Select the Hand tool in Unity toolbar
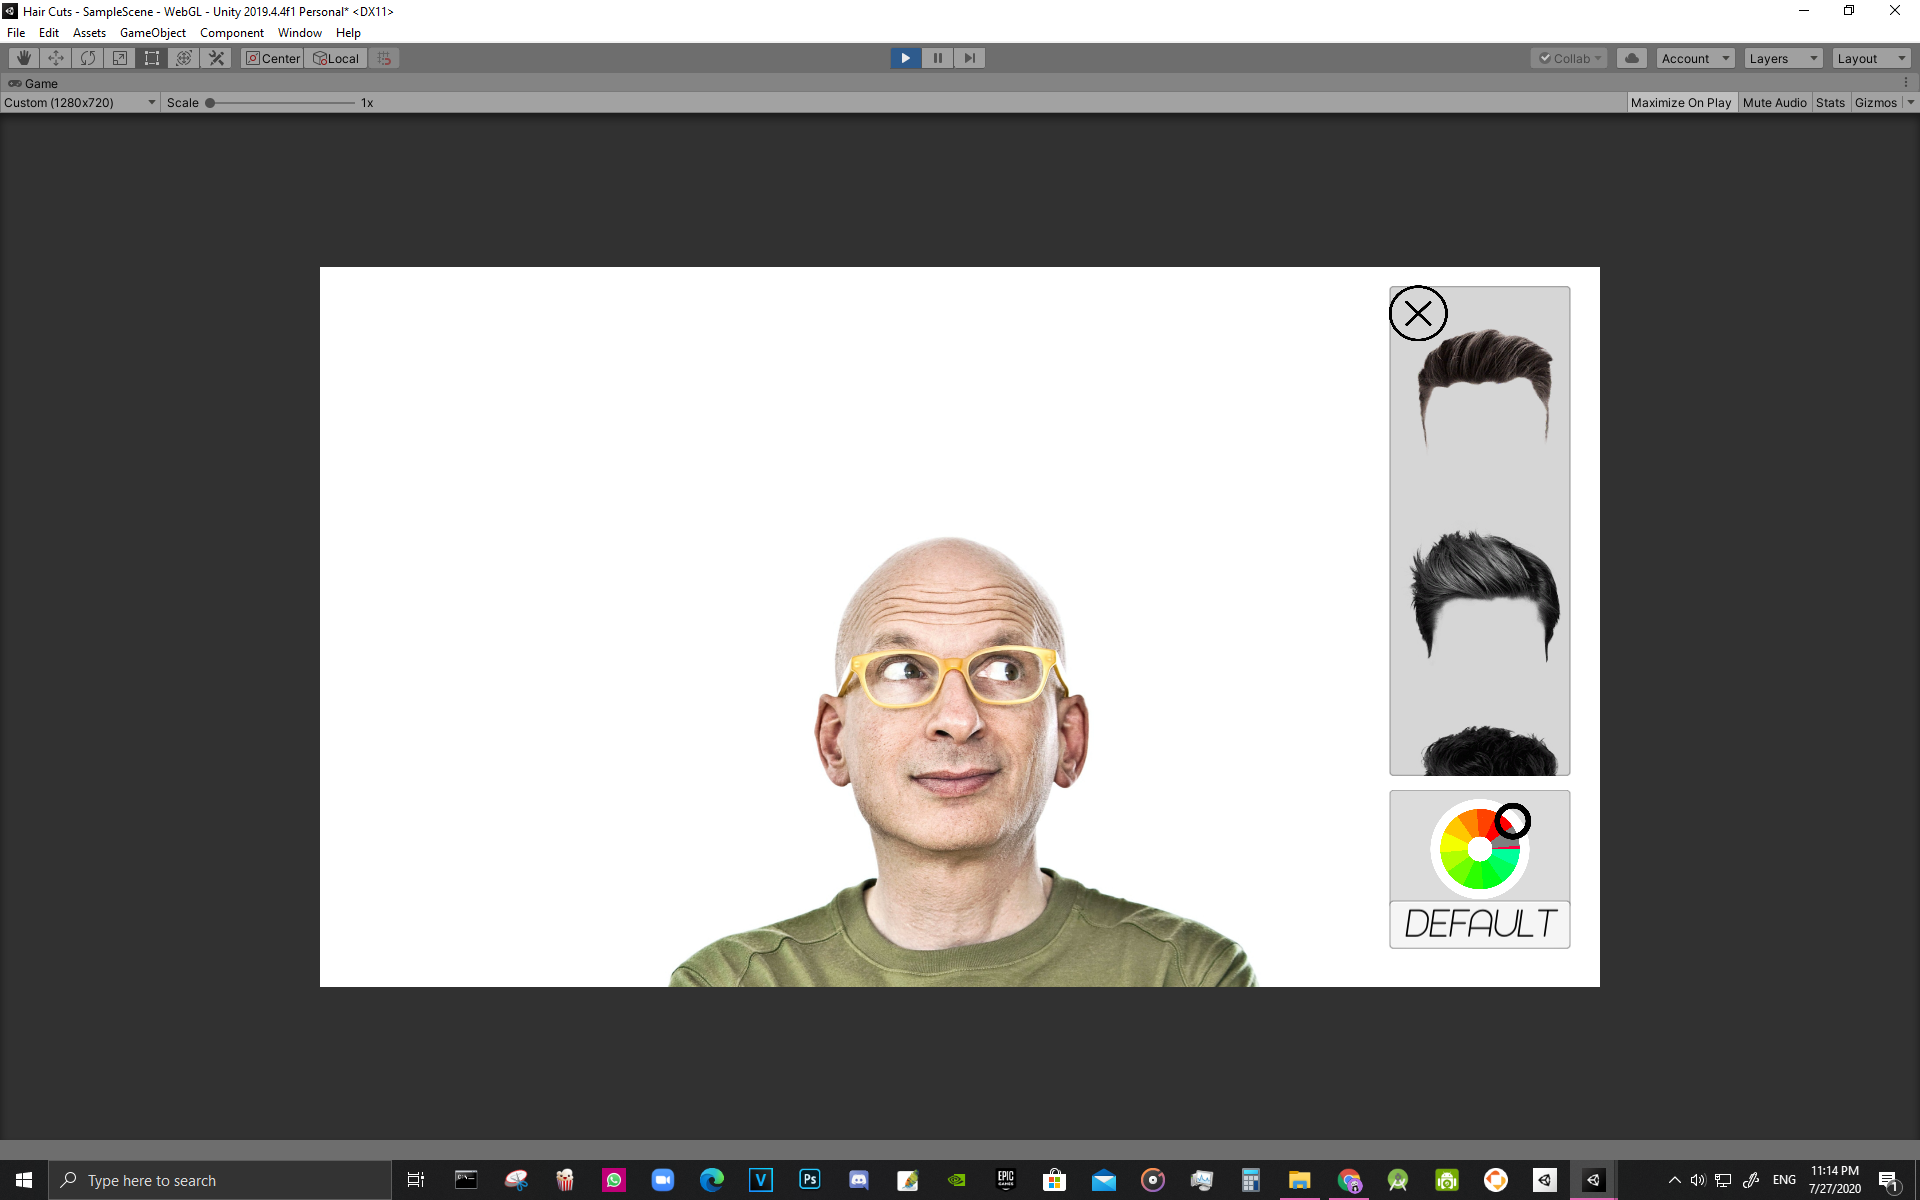This screenshot has height=1200, width=1920. [x=24, y=58]
